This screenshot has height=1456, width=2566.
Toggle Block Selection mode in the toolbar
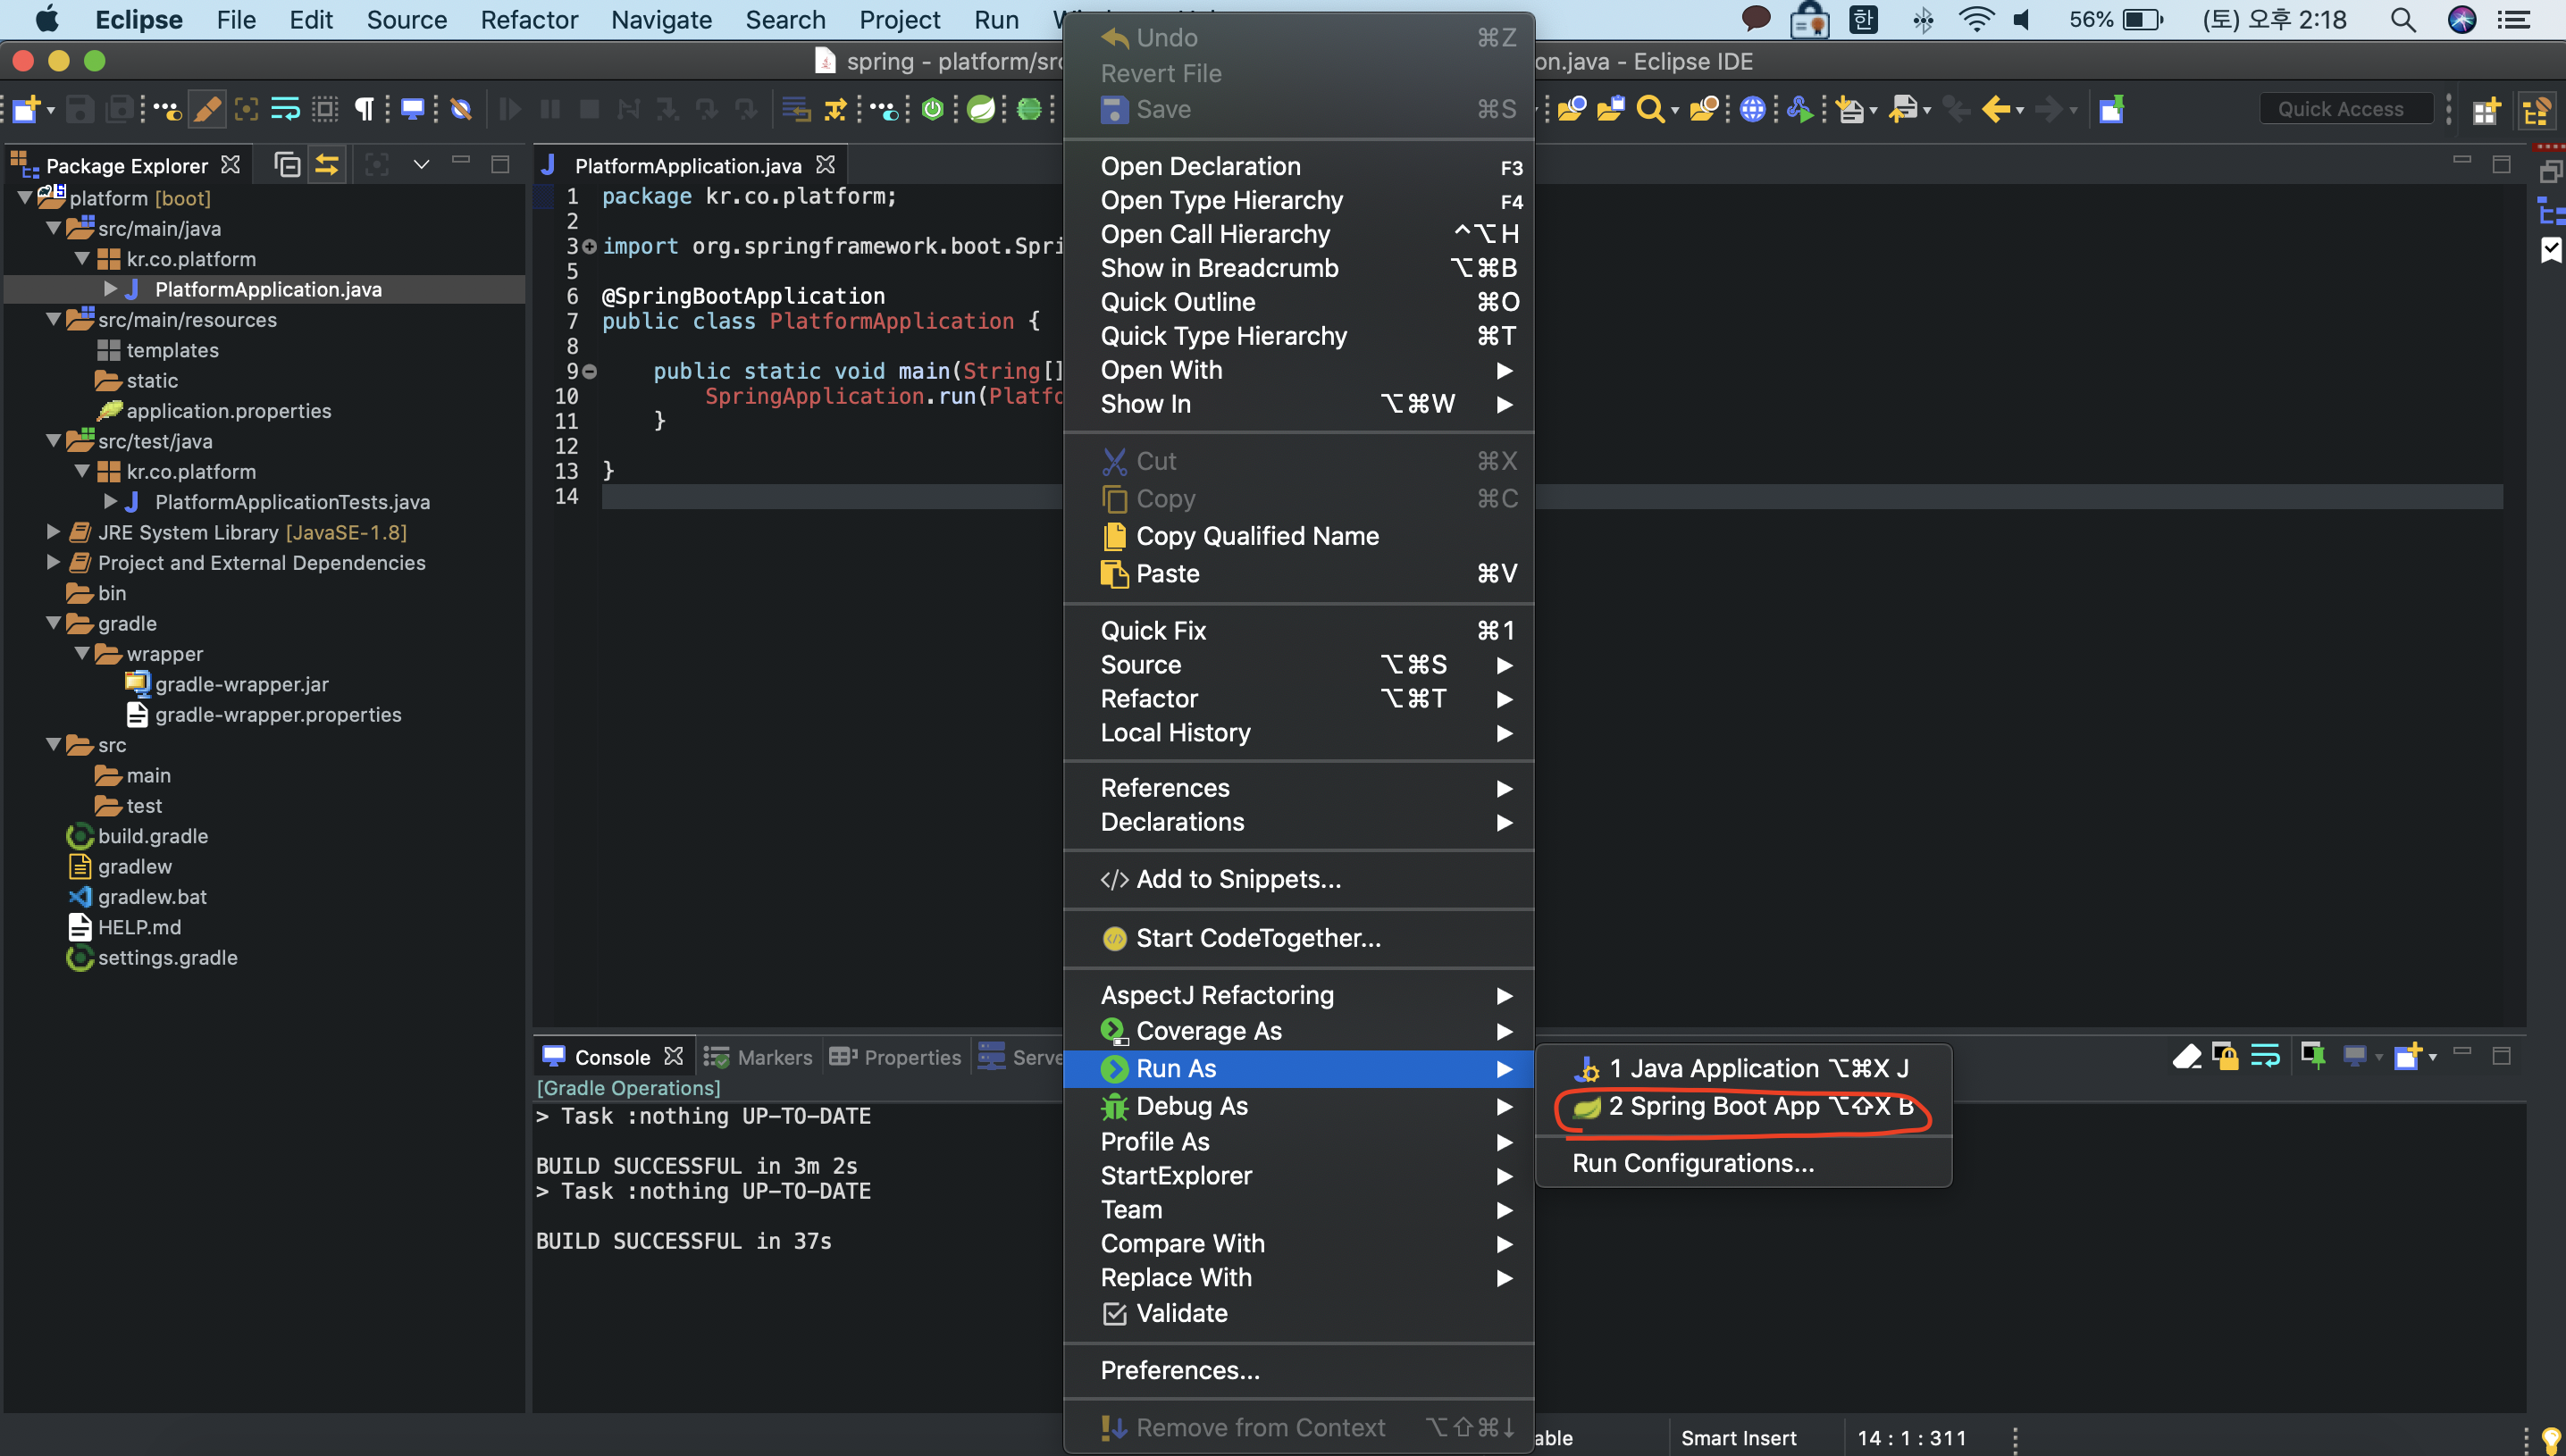(x=325, y=109)
